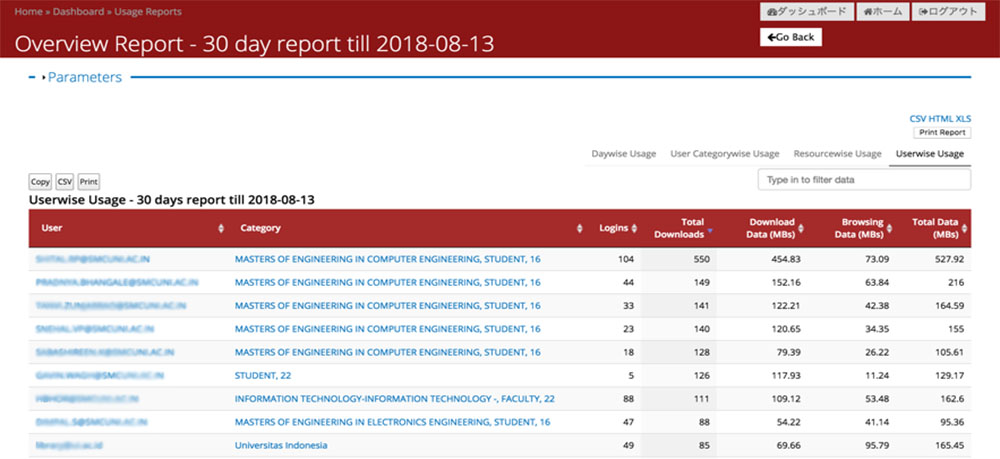Select the Userwise Usage tab
The height and width of the screenshot is (459, 1000).
(x=930, y=154)
